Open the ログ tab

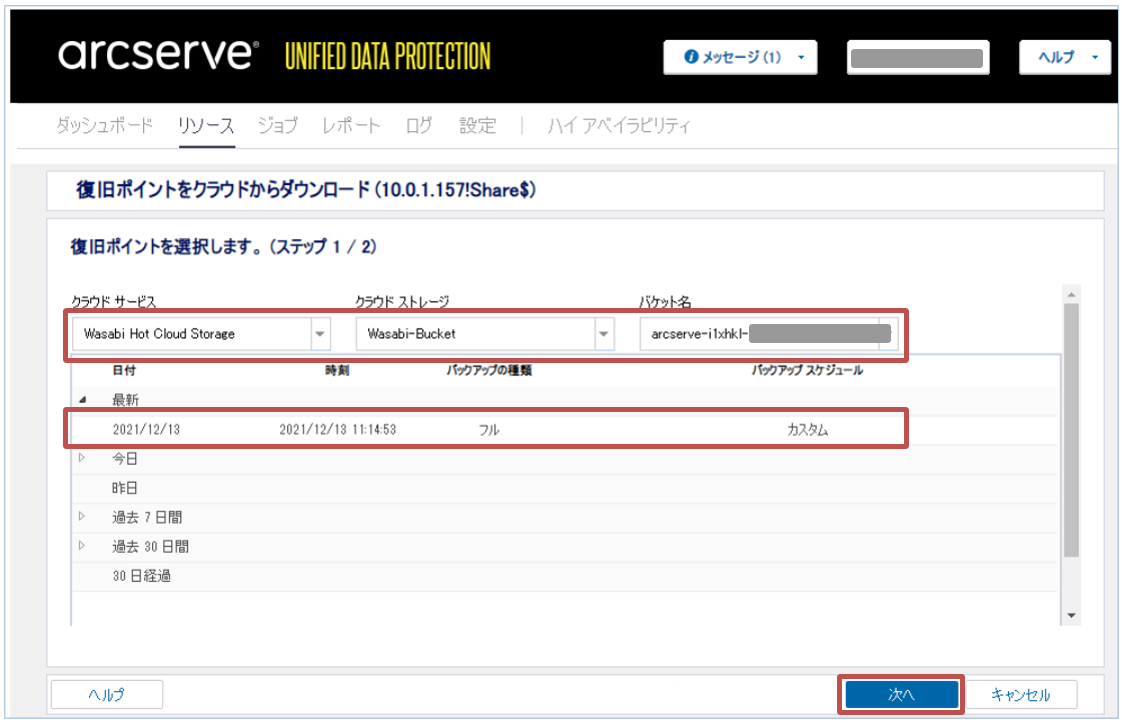coord(419,125)
